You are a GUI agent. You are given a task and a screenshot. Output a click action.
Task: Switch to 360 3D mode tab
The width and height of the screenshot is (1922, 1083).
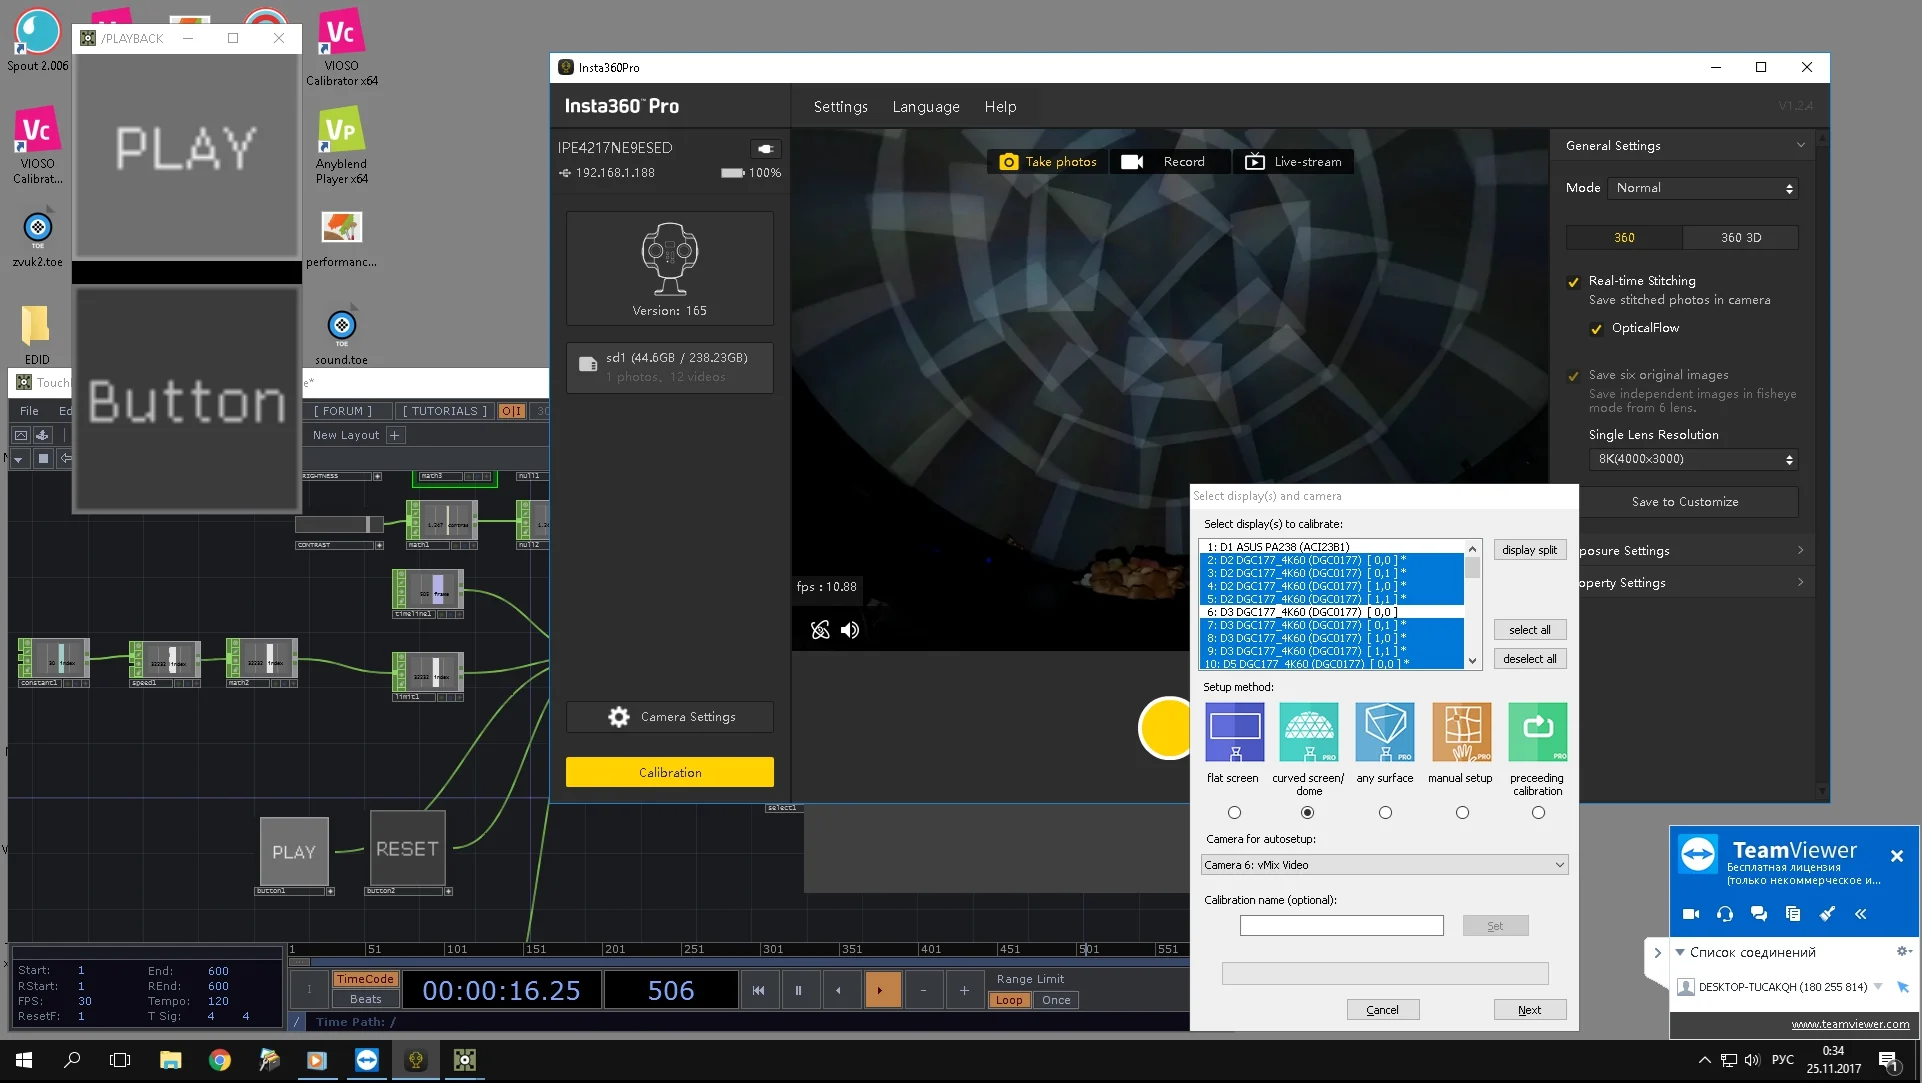pyautogui.click(x=1741, y=238)
